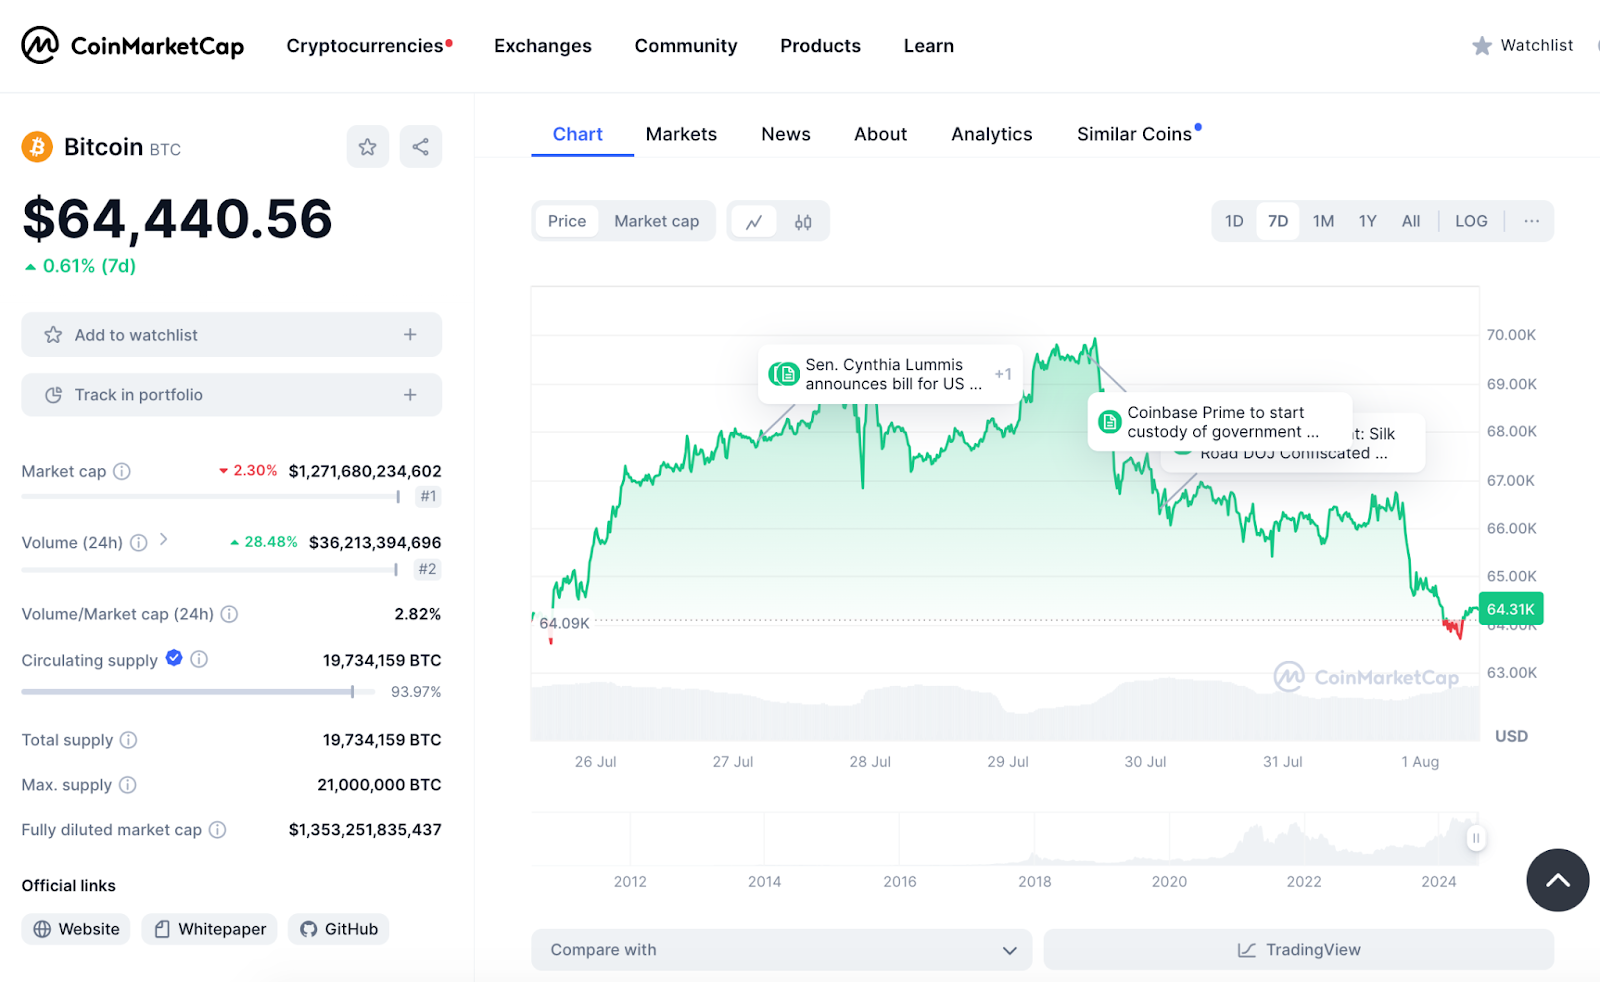Switch to the Chart tab
This screenshot has width=1600, height=982.
578,134
